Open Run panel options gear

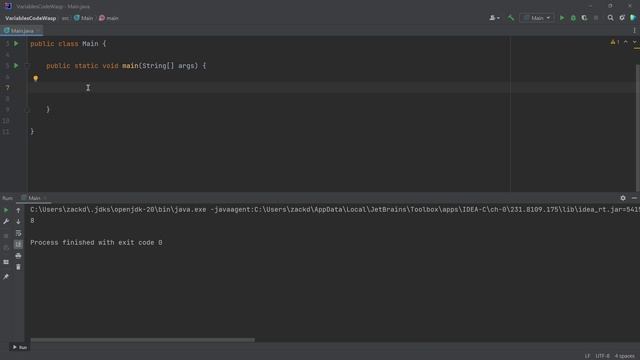click(623, 198)
